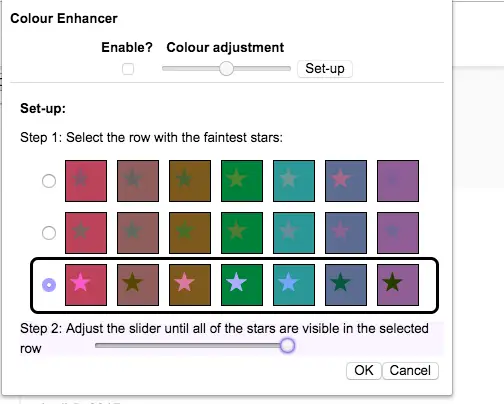Click the Colour adjustment slider handle
The height and width of the screenshot is (404, 504).
226,68
